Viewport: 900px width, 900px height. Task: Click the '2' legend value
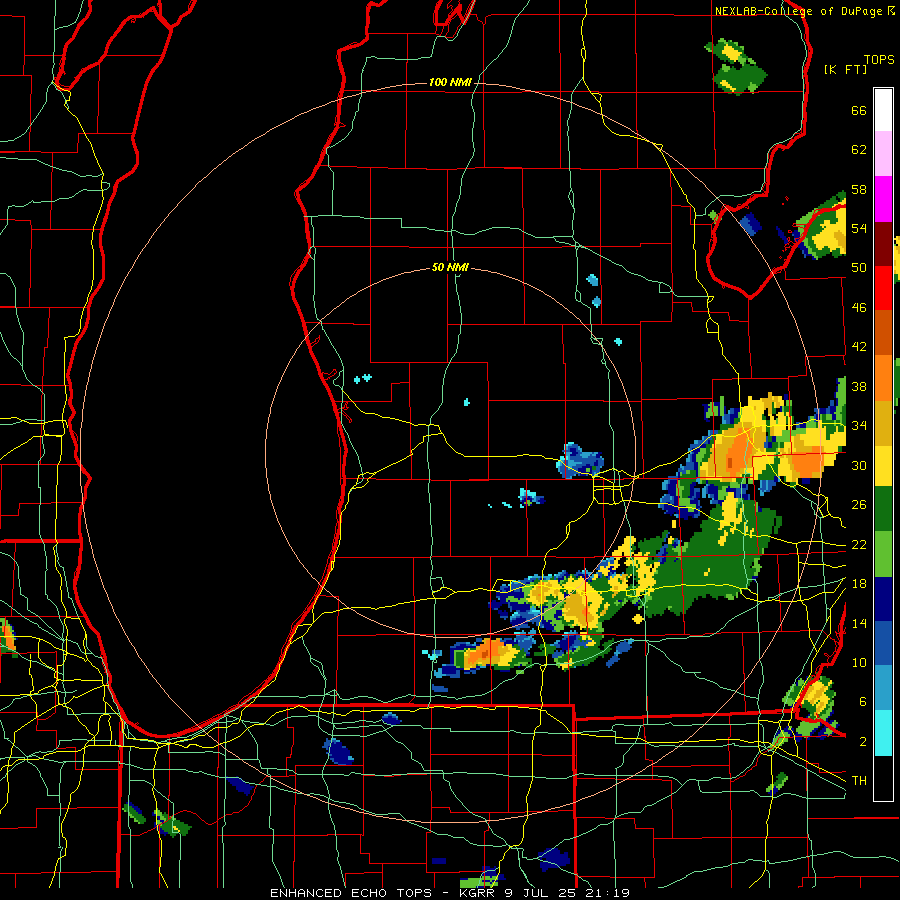863,742
